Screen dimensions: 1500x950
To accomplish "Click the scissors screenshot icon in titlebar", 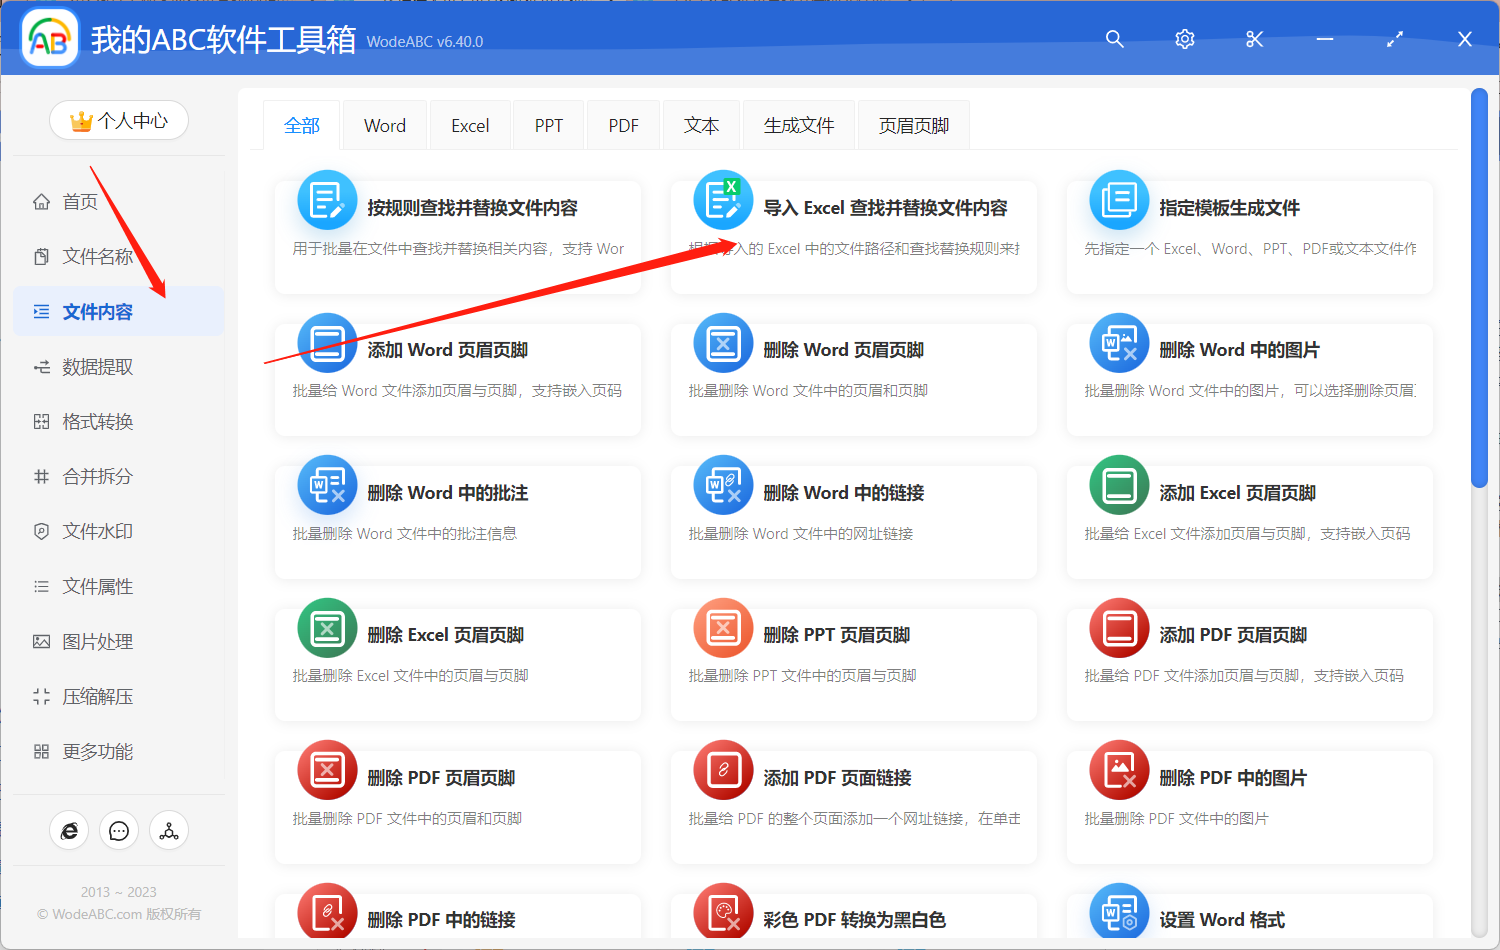I will click(1254, 39).
